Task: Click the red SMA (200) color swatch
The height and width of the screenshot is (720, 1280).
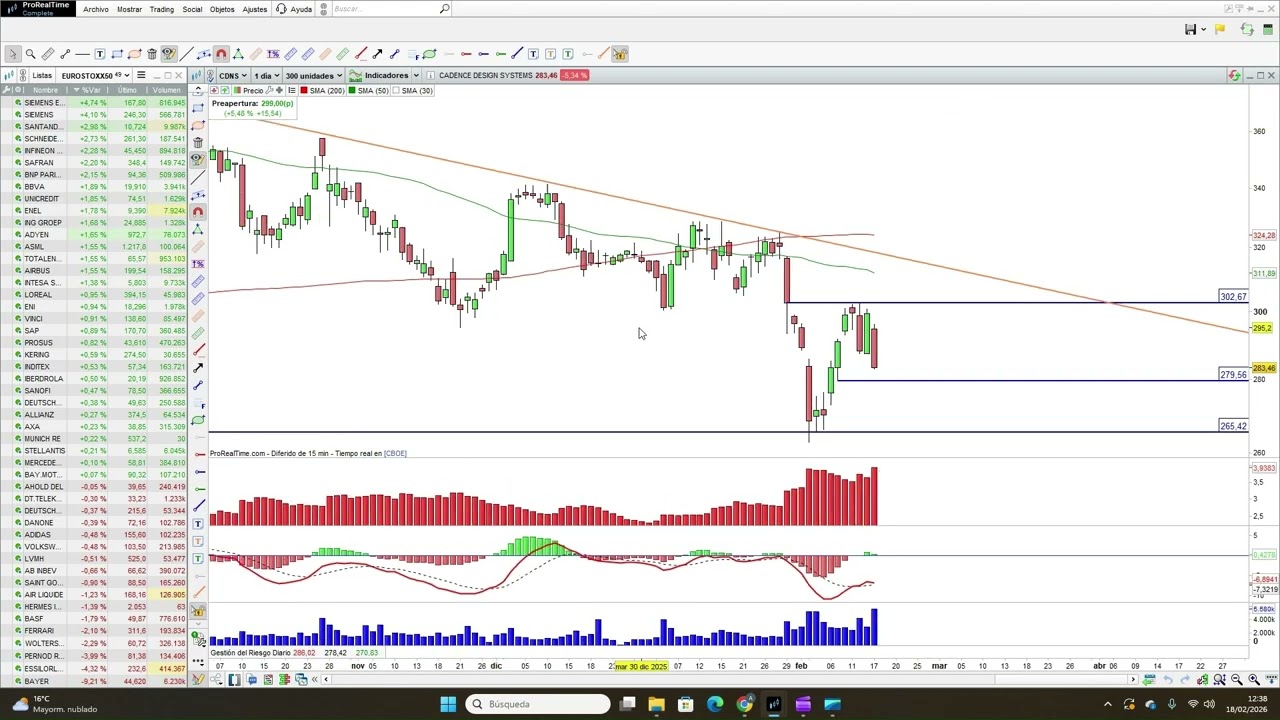Action: tap(304, 91)
